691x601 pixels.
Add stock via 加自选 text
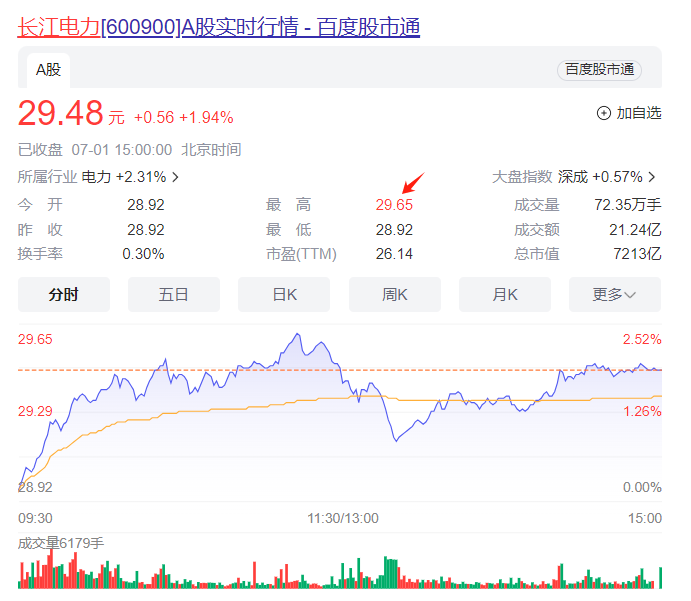[x=639, y=113]
